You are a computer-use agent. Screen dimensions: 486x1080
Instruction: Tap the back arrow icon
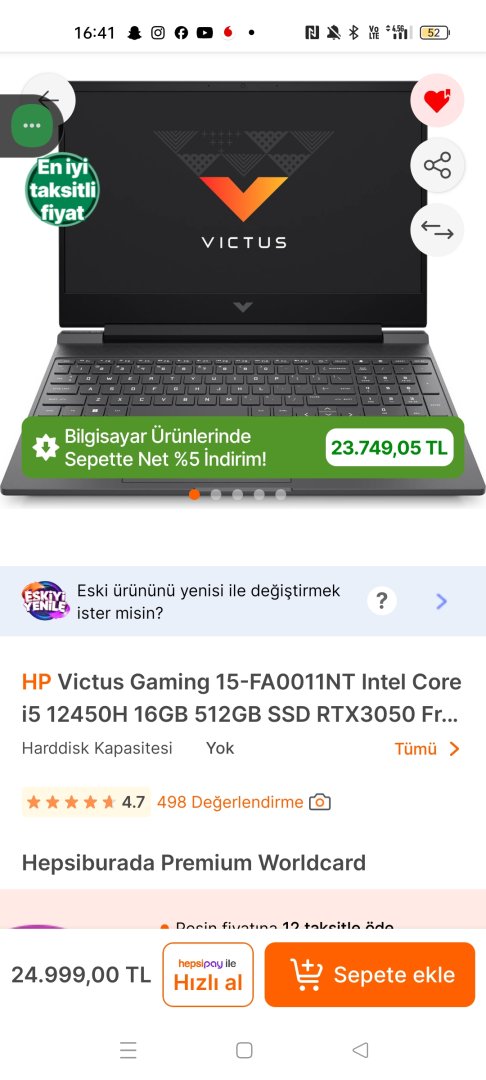point(50,98)
